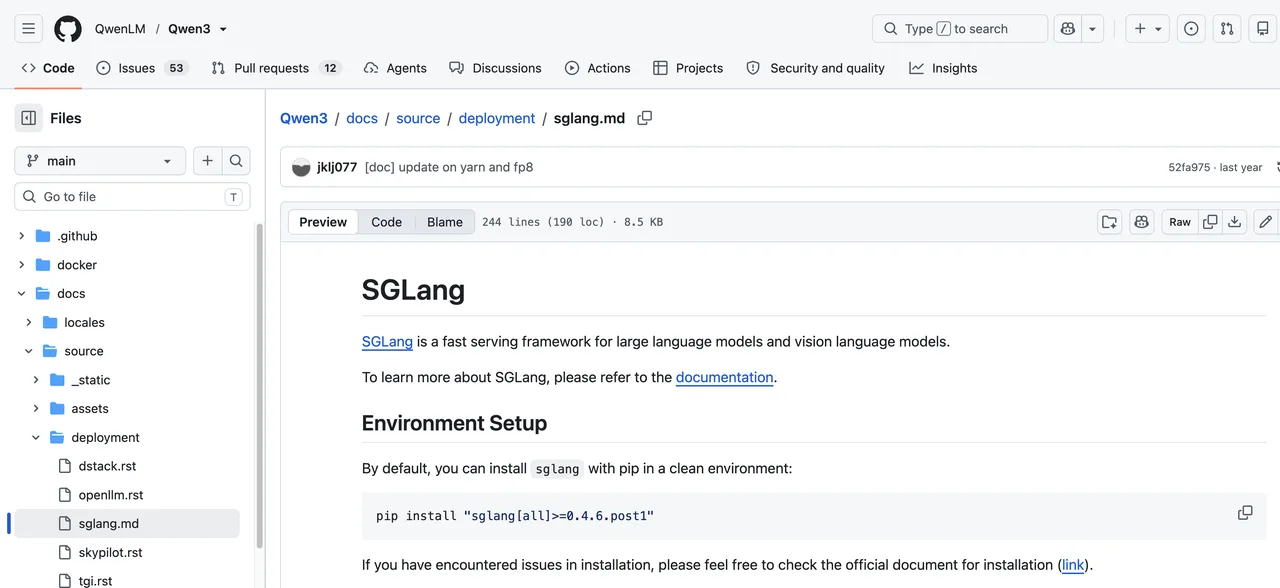Collapse the Files side panel

(29, 118)
